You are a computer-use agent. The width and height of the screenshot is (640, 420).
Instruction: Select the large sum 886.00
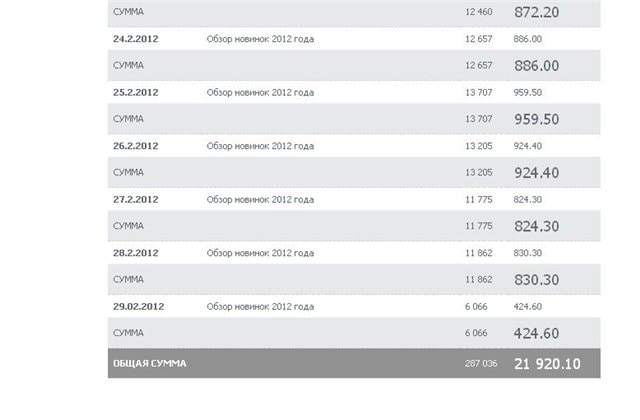[536, 65]
